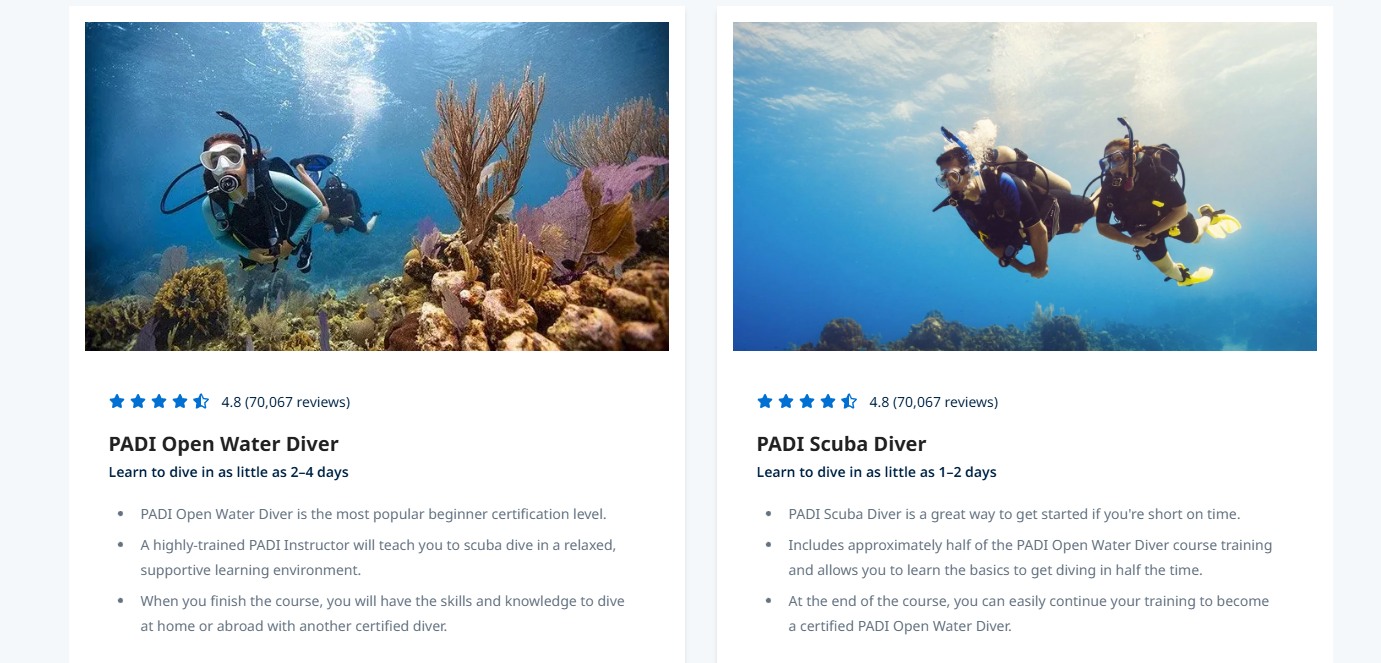Click "Learn to dive in 2–4 days" subtitle
Image resolution: width=1381 pixels, height=663 pixels.
pyautogui.click(x=229, y=472)
